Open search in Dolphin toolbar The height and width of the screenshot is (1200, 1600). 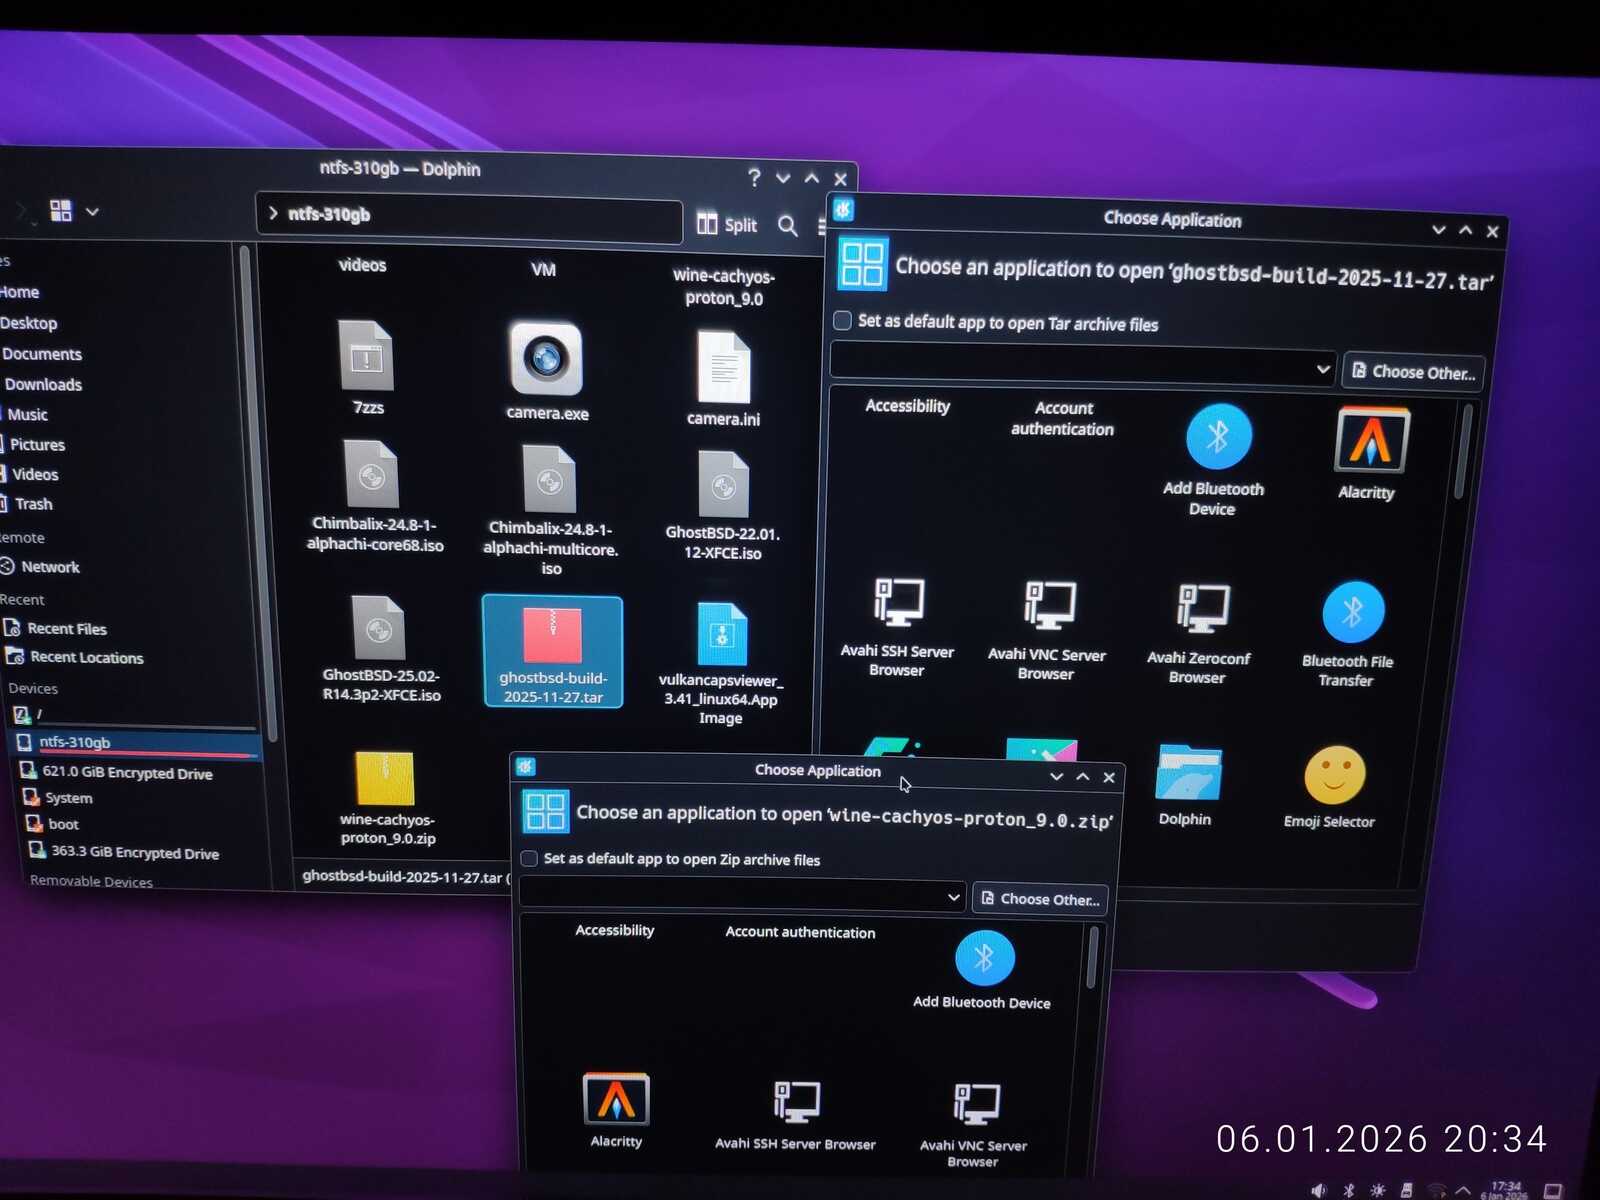(788, 226)
